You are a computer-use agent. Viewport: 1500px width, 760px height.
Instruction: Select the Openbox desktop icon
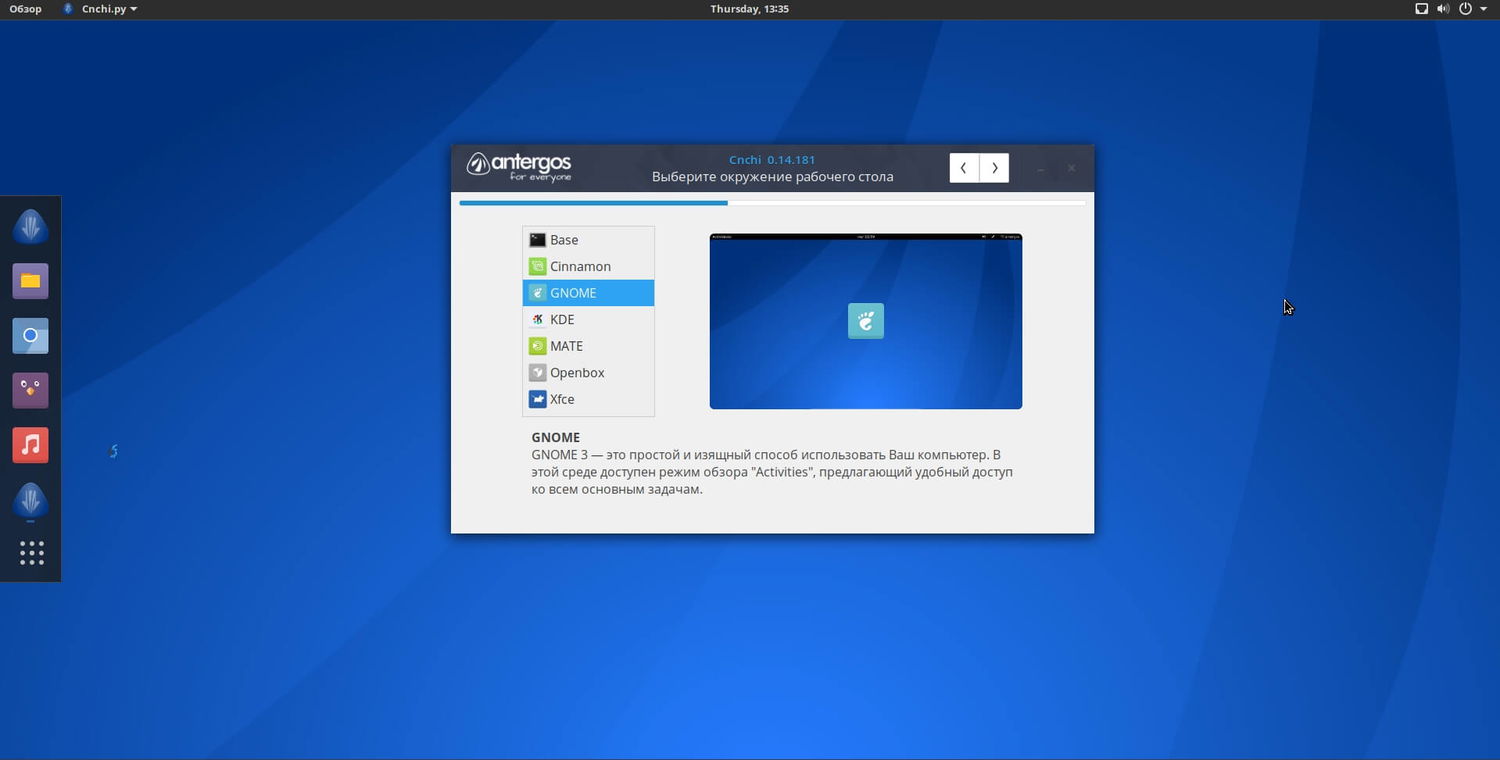tap(537, 372)
